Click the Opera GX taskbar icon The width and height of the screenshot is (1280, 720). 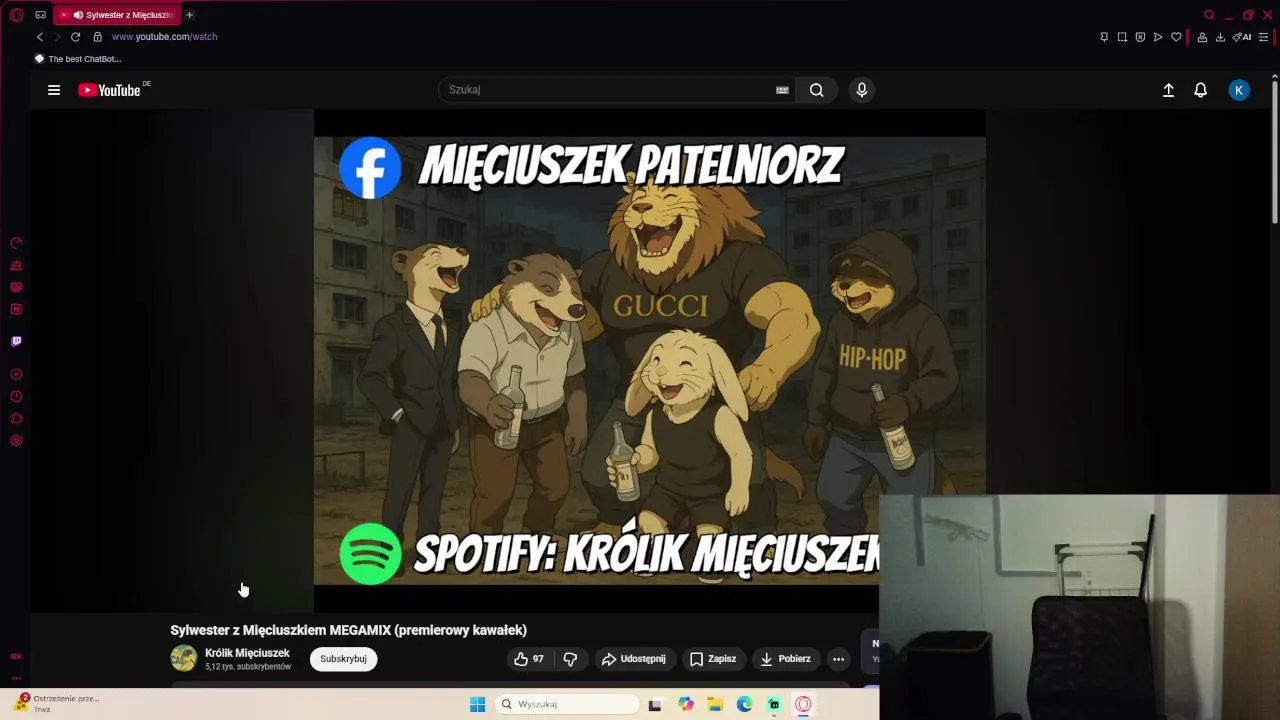[803, 704]
